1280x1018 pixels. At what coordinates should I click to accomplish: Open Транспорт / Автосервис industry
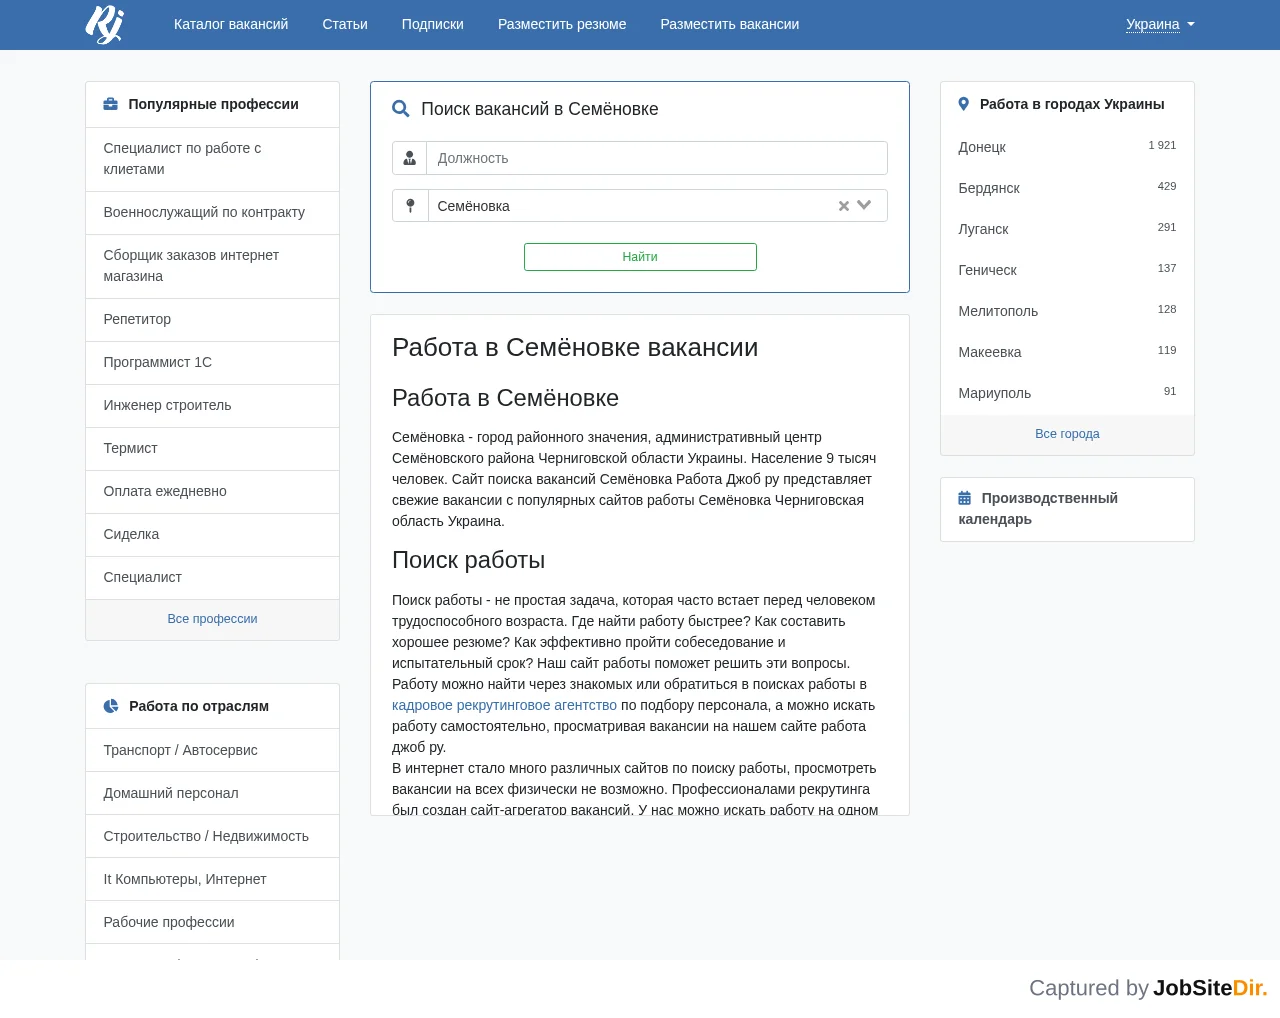point(212,750)
